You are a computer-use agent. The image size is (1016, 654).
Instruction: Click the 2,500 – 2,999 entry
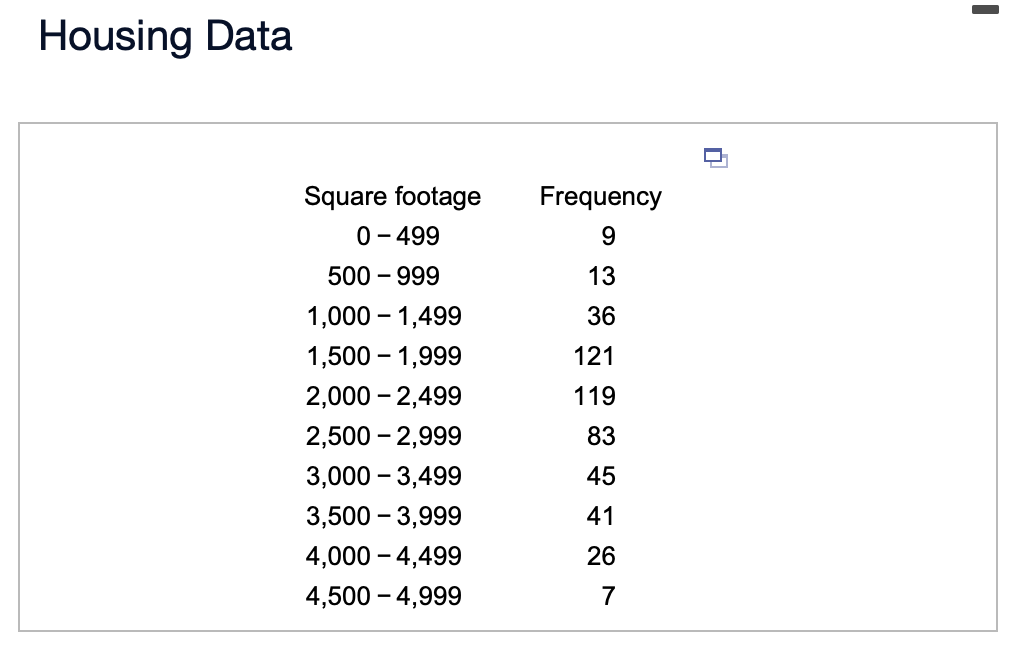tap(383, 436)
